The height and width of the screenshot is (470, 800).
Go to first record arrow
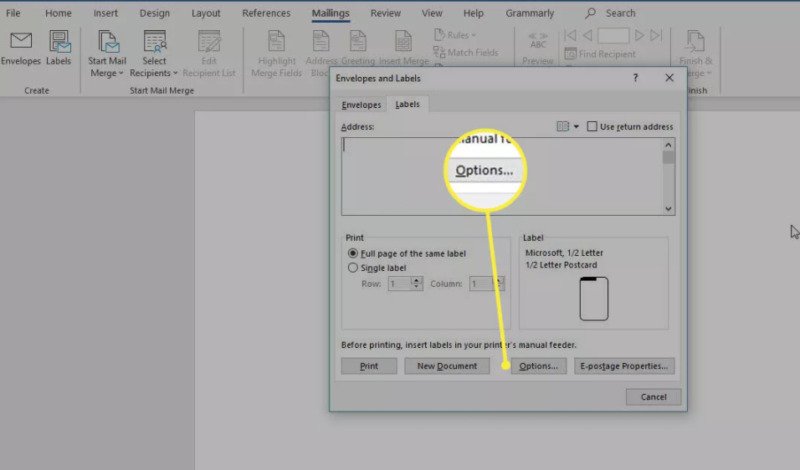(570, 35)
